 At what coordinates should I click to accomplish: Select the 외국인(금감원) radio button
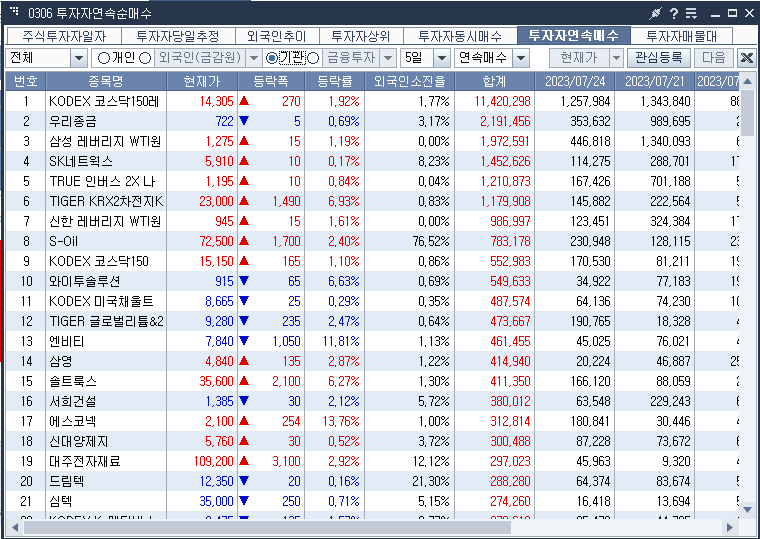coord(145,58)
